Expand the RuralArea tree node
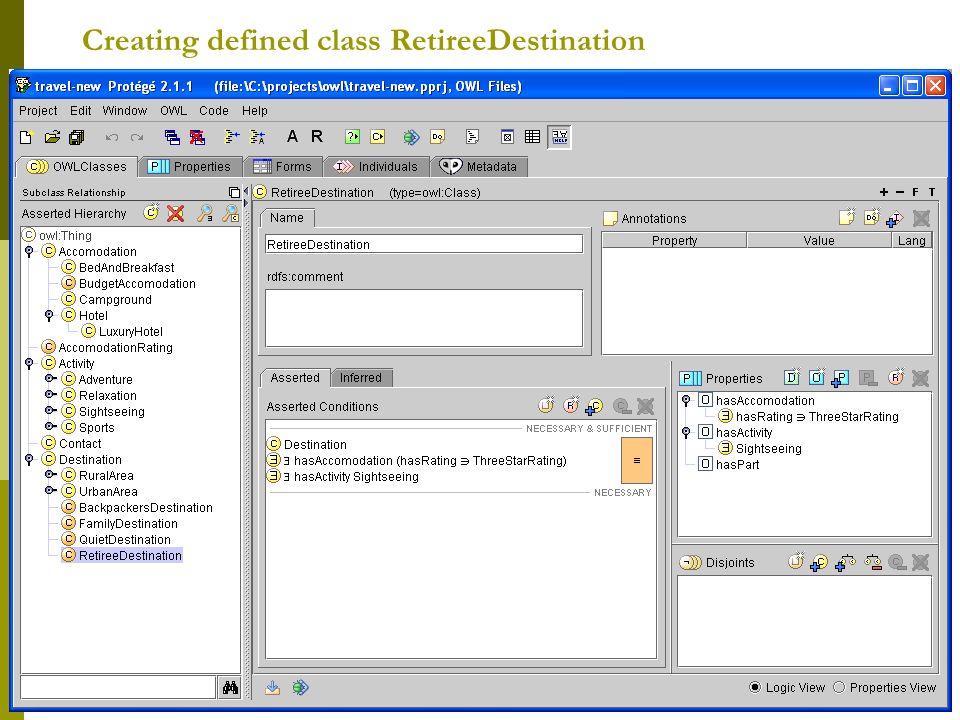This screenshot has width=960, height=720. point(50,474)
